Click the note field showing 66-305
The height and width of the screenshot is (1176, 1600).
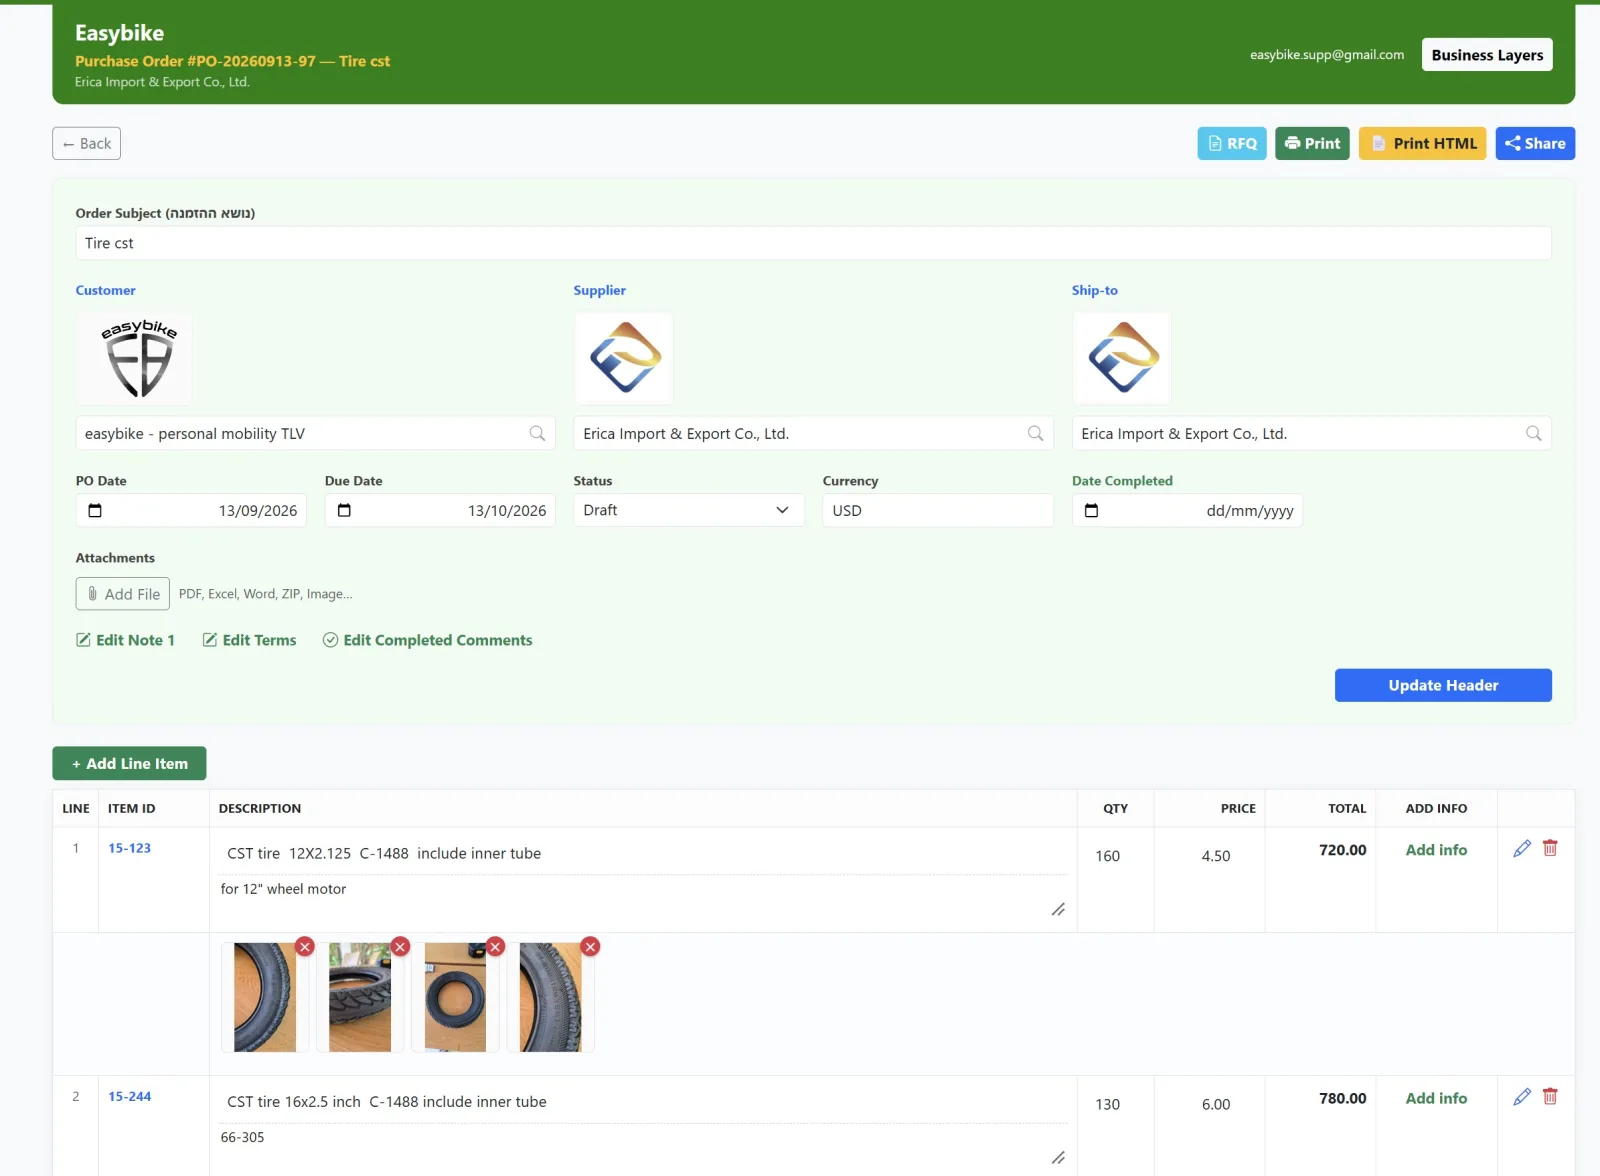click(x=643, y=1147)
